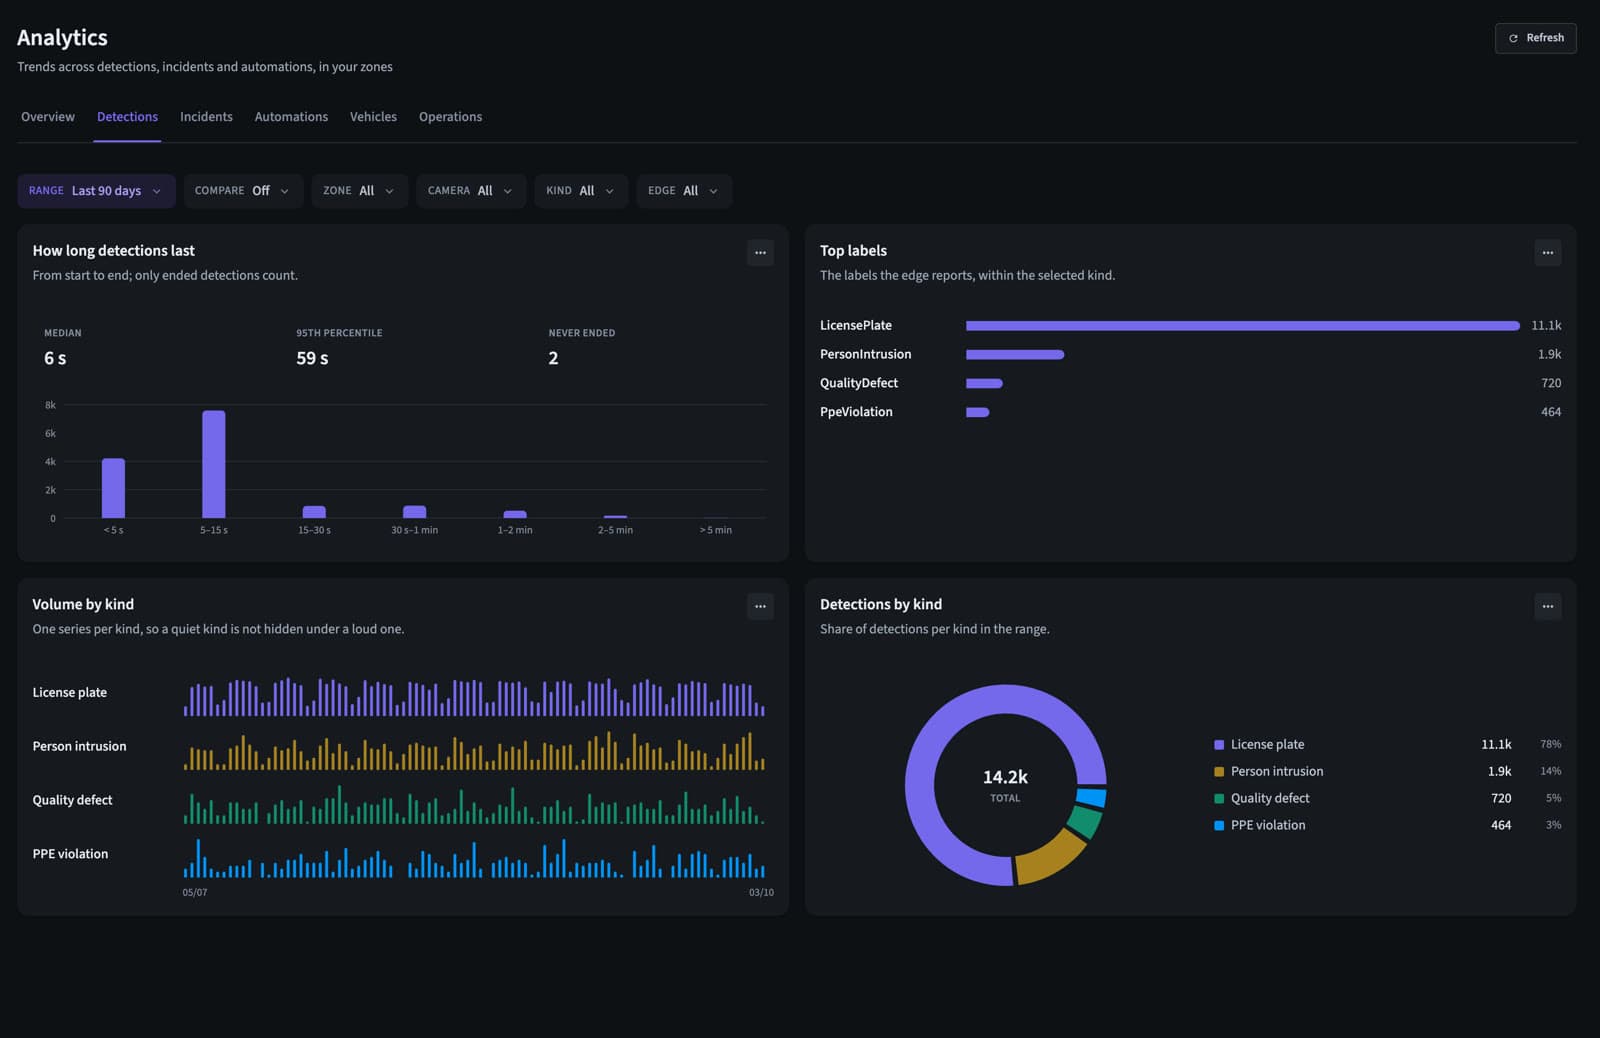Screen dimensions: 1600x1038
Task: Click the Person intrusion legend color swatch
Action: [x=1219, y=772]
